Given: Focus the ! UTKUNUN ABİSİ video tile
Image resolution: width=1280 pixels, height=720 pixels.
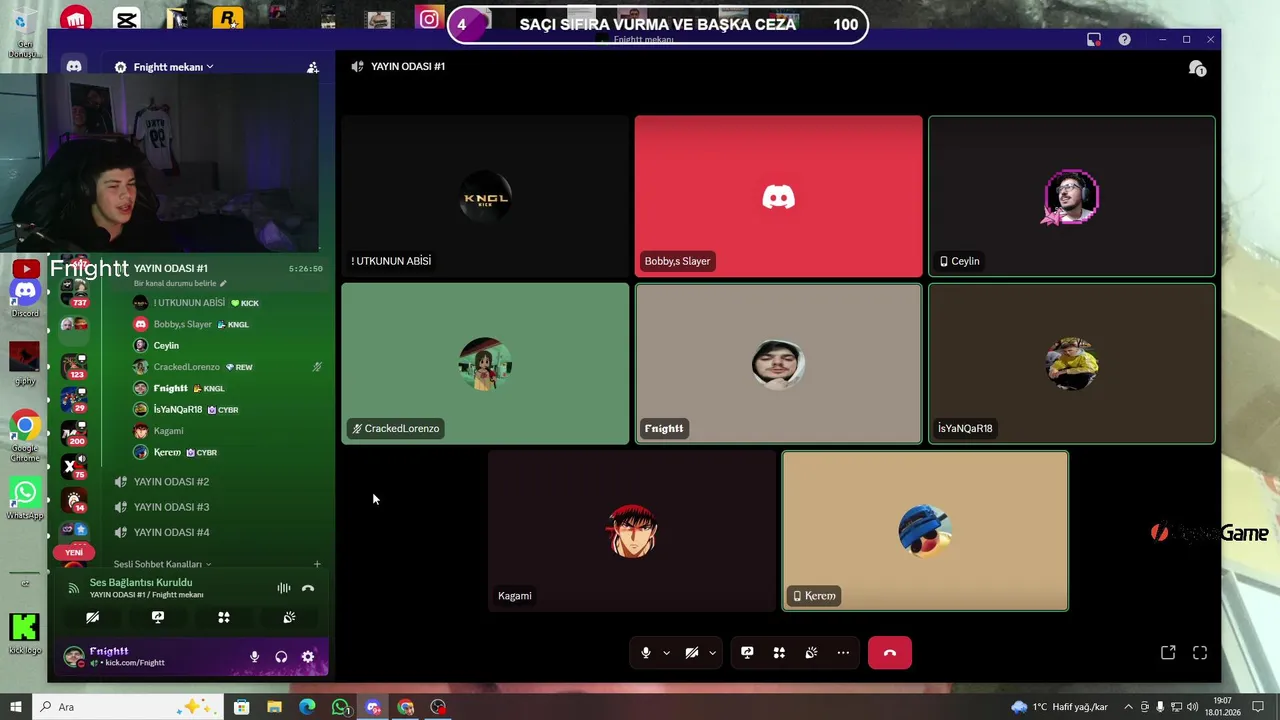Looking at the screenshot, I should click(485, 196).
